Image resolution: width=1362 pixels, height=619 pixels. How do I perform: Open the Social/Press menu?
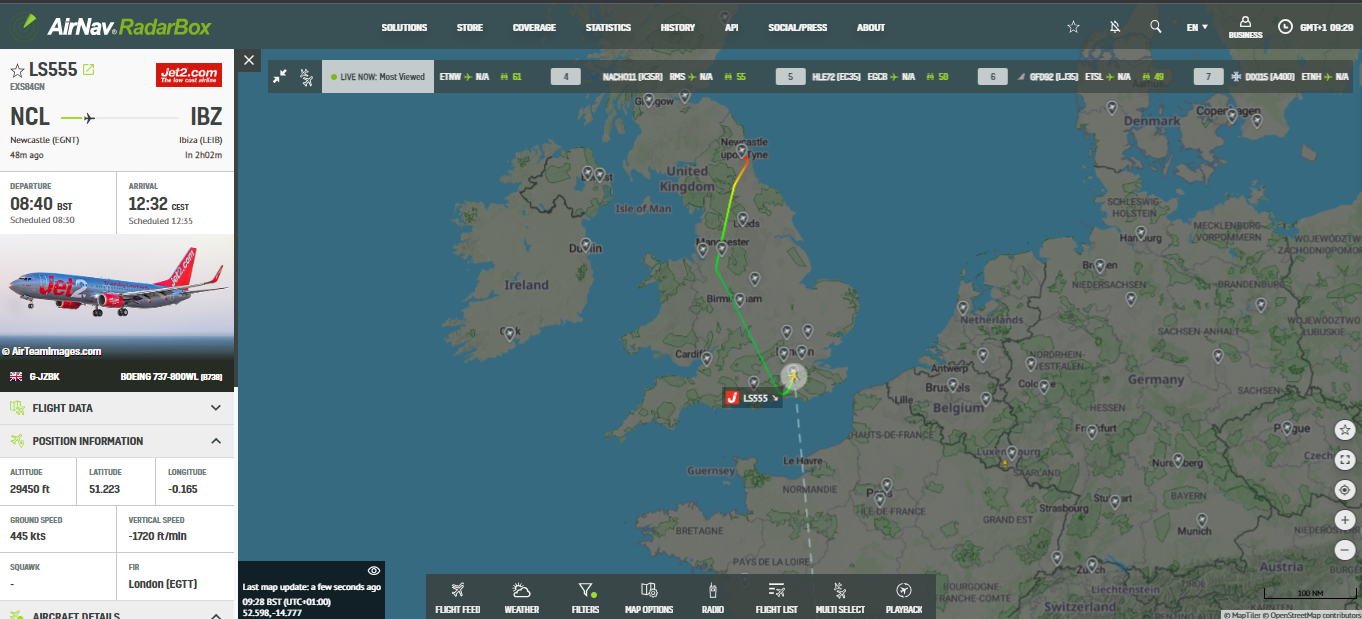point(797,27)
